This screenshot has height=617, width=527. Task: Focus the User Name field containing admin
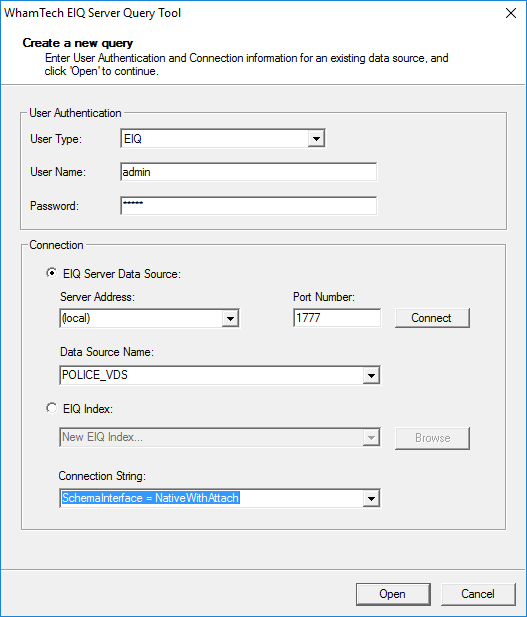click(248, 172)
